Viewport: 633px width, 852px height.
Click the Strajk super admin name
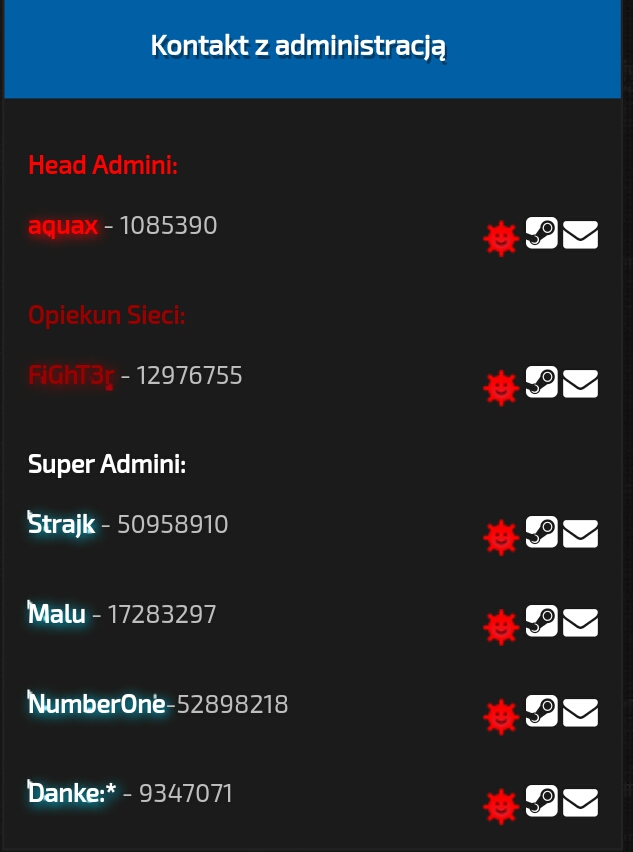[x=61, y=524]
